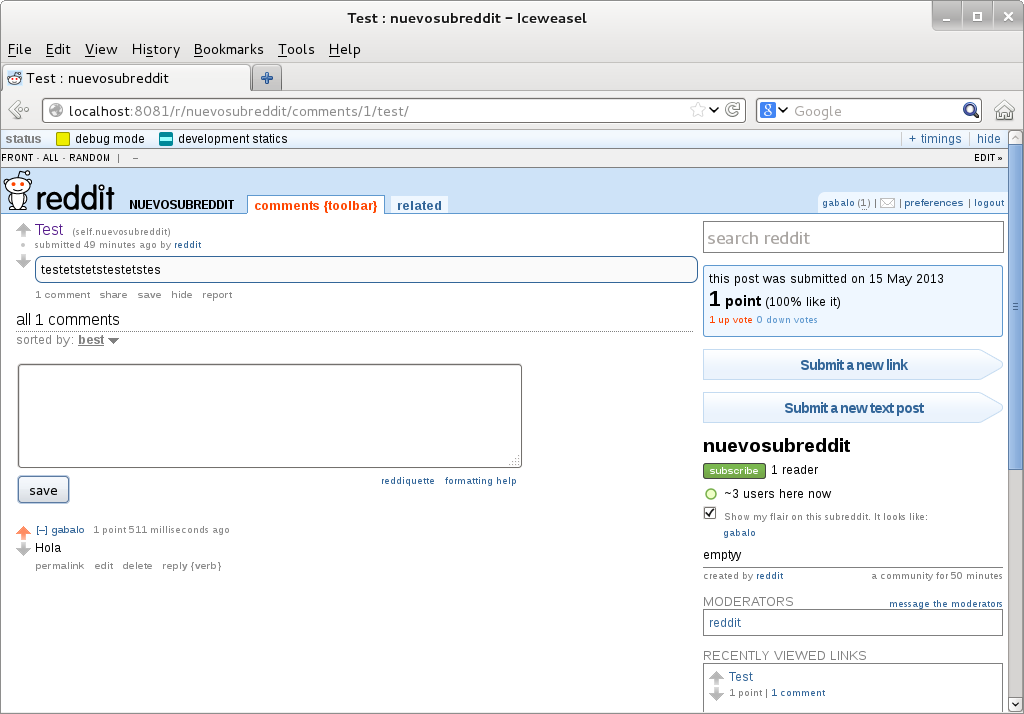Downvote gabalo's Hola comment
The height and width of the screenshot is (714, 1024).
click(x=24, y=549)
